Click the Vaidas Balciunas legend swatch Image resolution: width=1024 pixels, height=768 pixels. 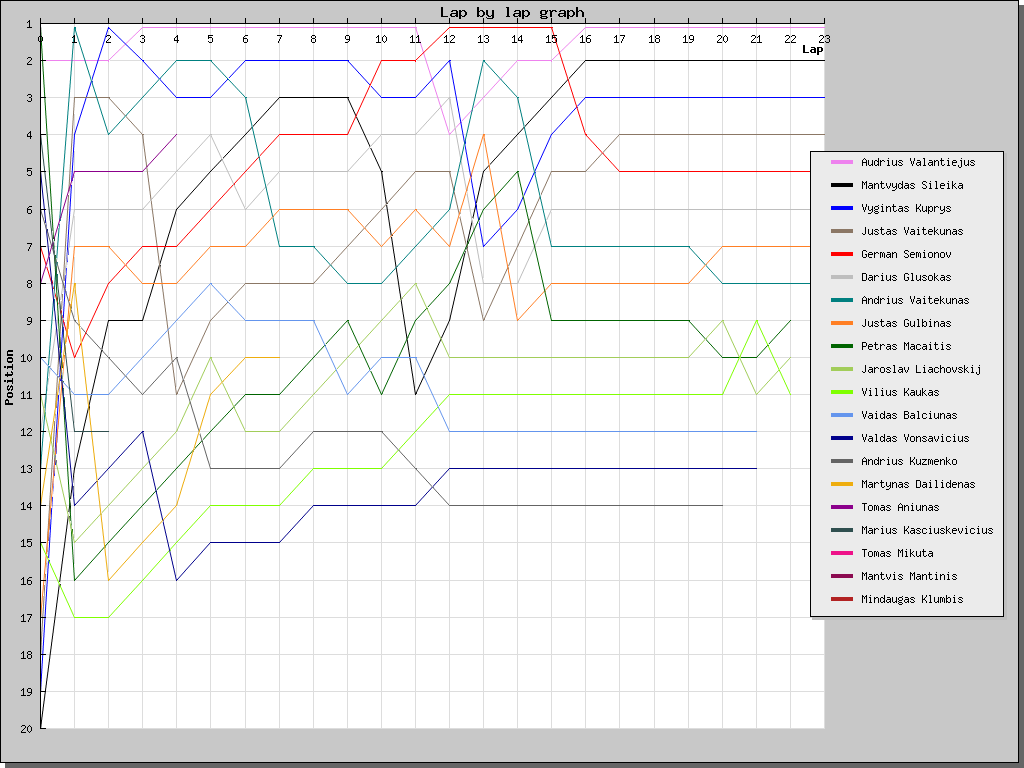tap(842, 415)
